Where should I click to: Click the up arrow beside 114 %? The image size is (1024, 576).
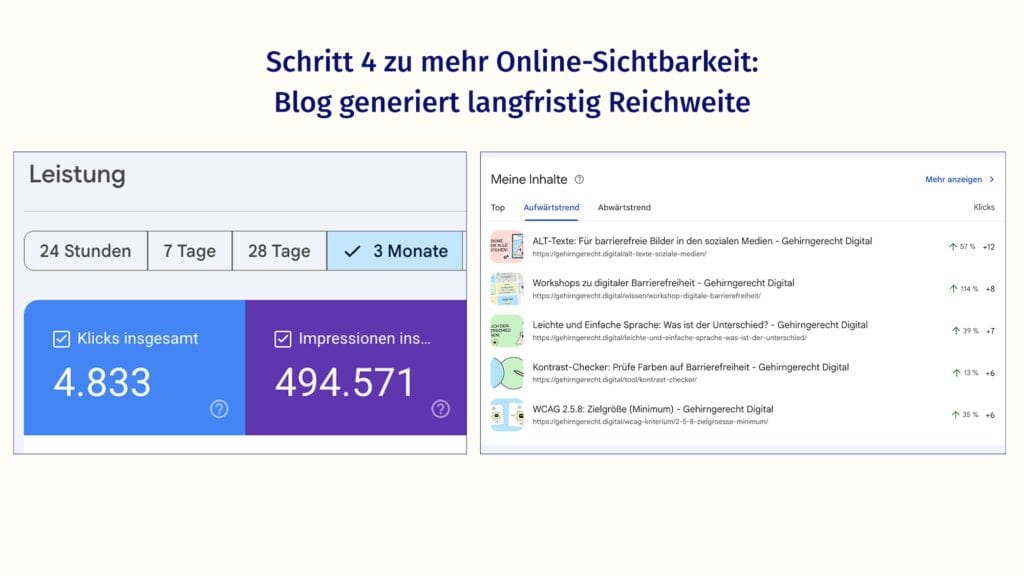click(x=953, y=289)
